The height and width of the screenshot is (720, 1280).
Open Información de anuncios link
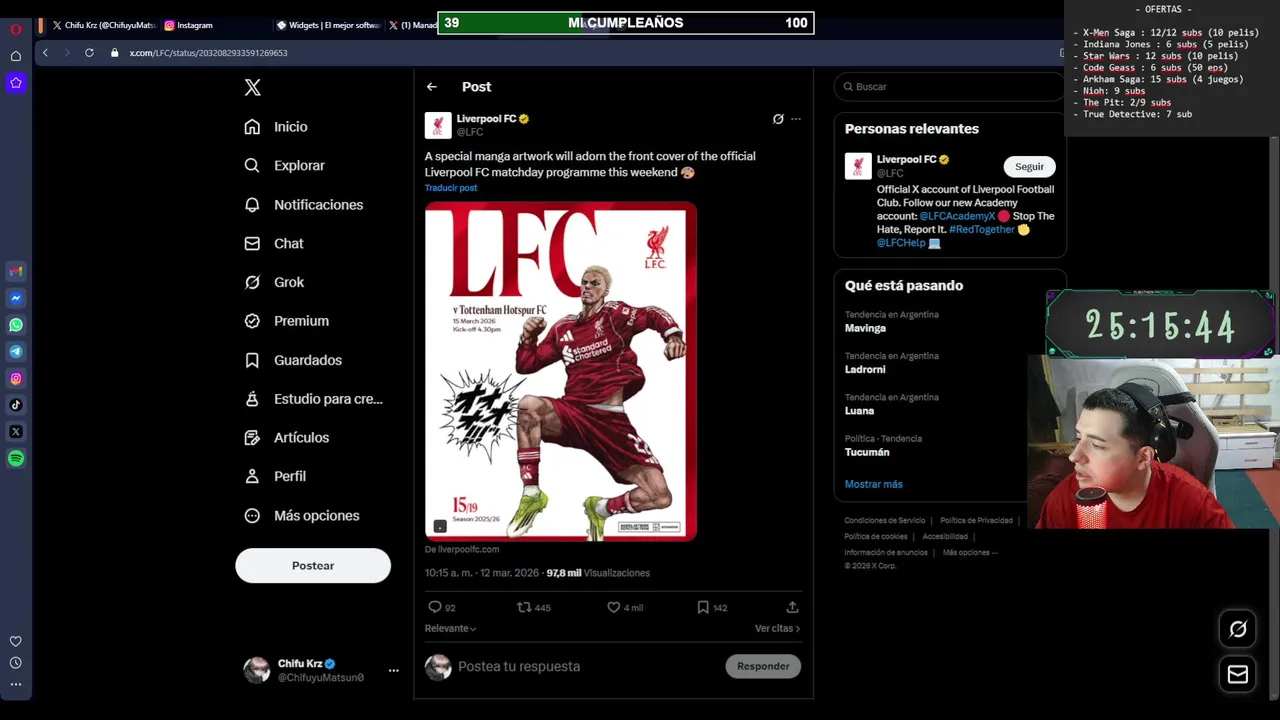pos(886,553)
